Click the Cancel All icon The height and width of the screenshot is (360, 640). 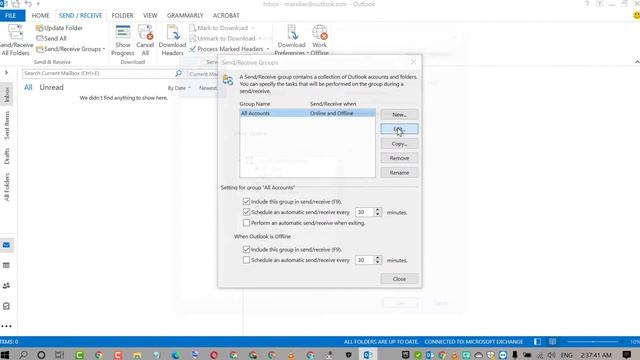pos(145,40)
